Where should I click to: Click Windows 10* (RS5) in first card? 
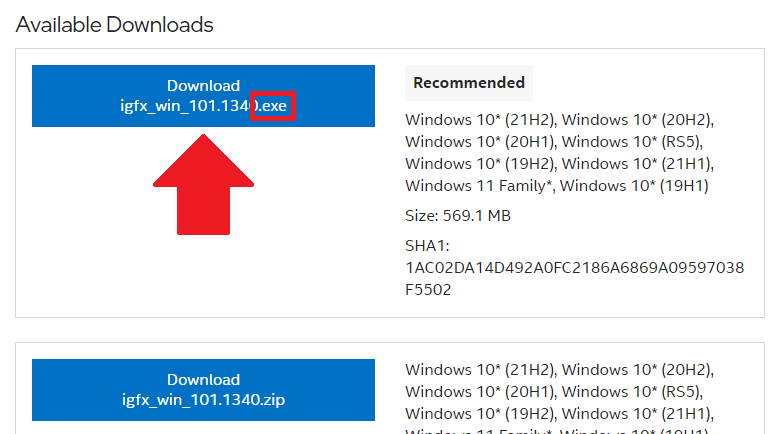(632, 142)
